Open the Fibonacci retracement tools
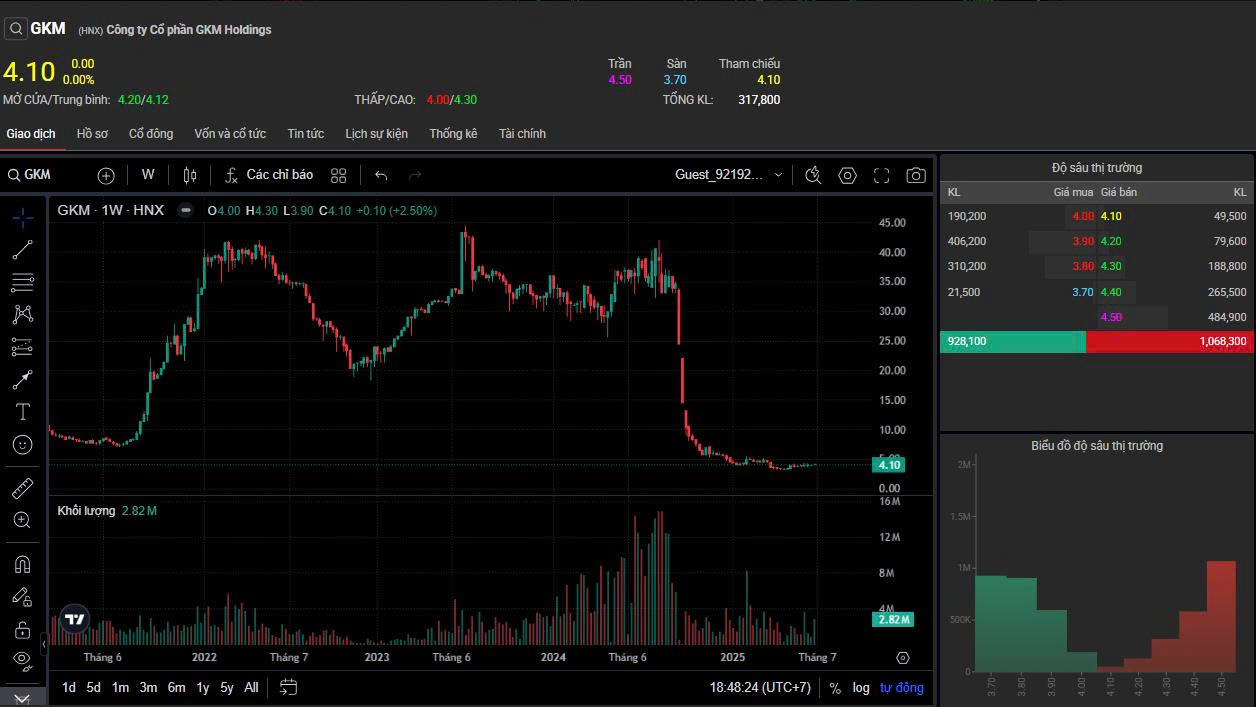Screen dimensions: 1256x707 [x=22, y=282]
